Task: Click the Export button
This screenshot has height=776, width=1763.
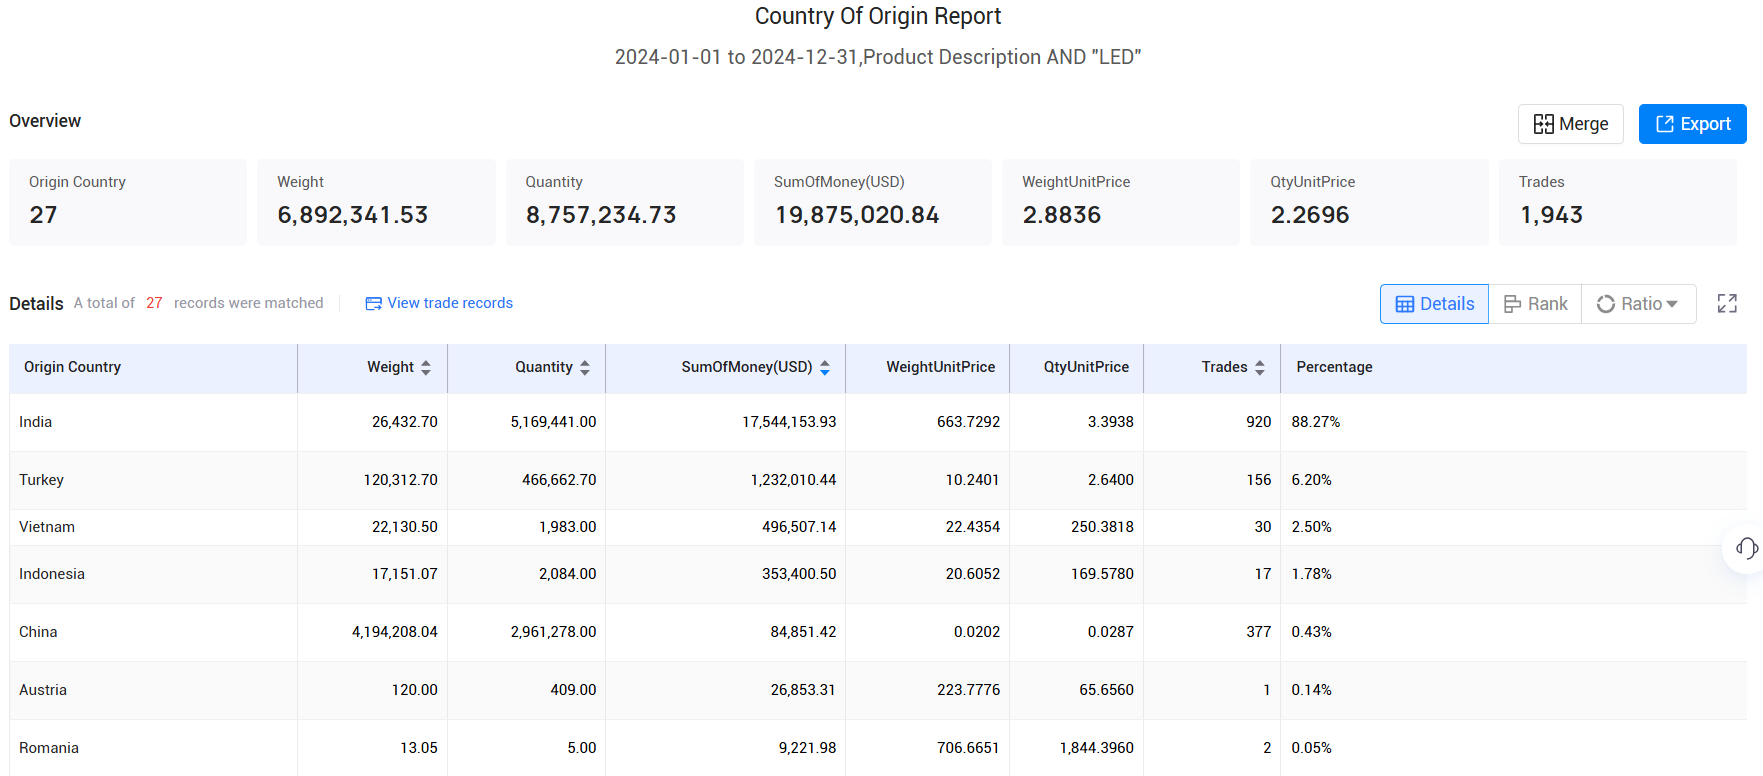Action: coord(1692,124)
